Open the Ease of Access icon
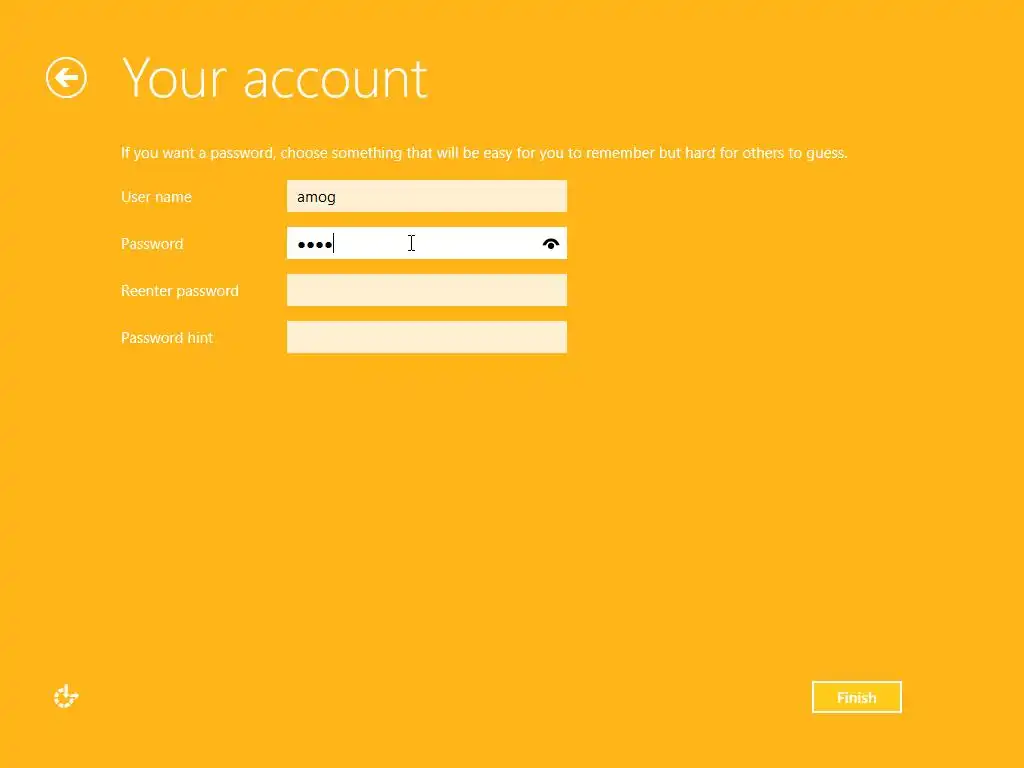This screenshot has width=1024, height=768. pyautogui.click(x=66, y=696)
